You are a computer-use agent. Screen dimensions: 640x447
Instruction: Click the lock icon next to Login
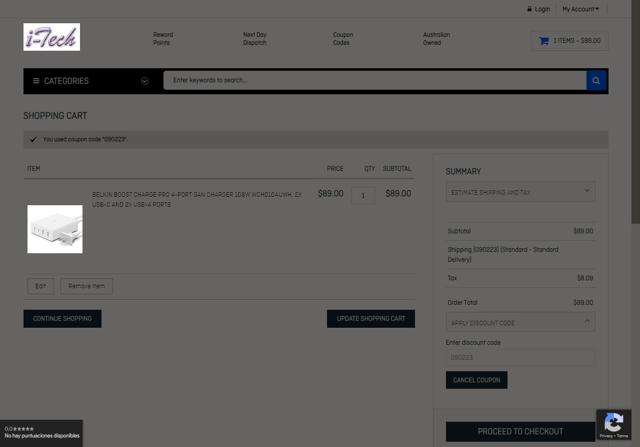click(529, 9)
